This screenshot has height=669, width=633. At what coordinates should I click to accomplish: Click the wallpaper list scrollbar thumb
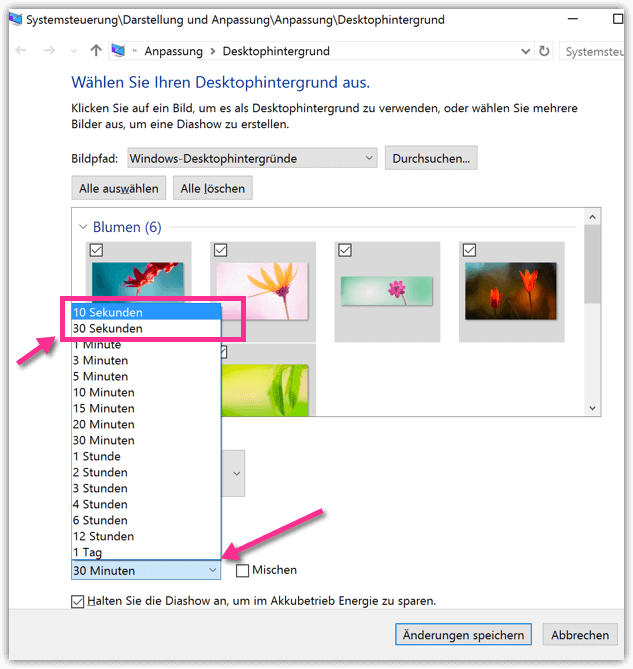[x=592, y=264]
